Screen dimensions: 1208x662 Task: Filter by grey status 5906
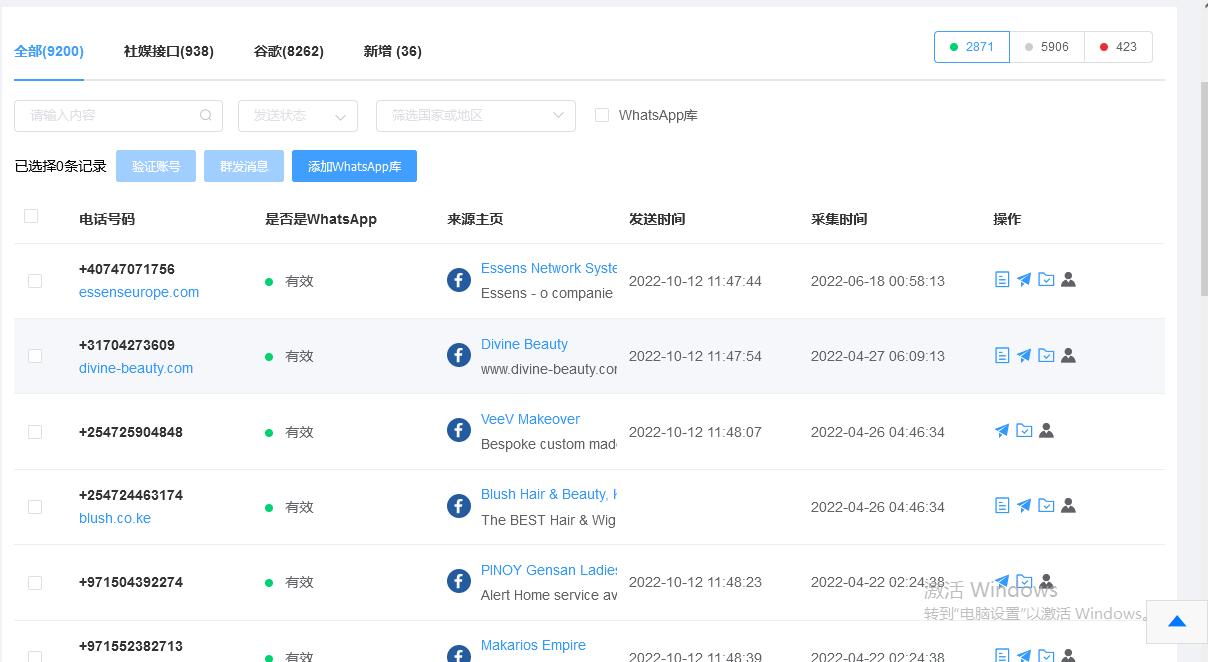point(1047,47)
